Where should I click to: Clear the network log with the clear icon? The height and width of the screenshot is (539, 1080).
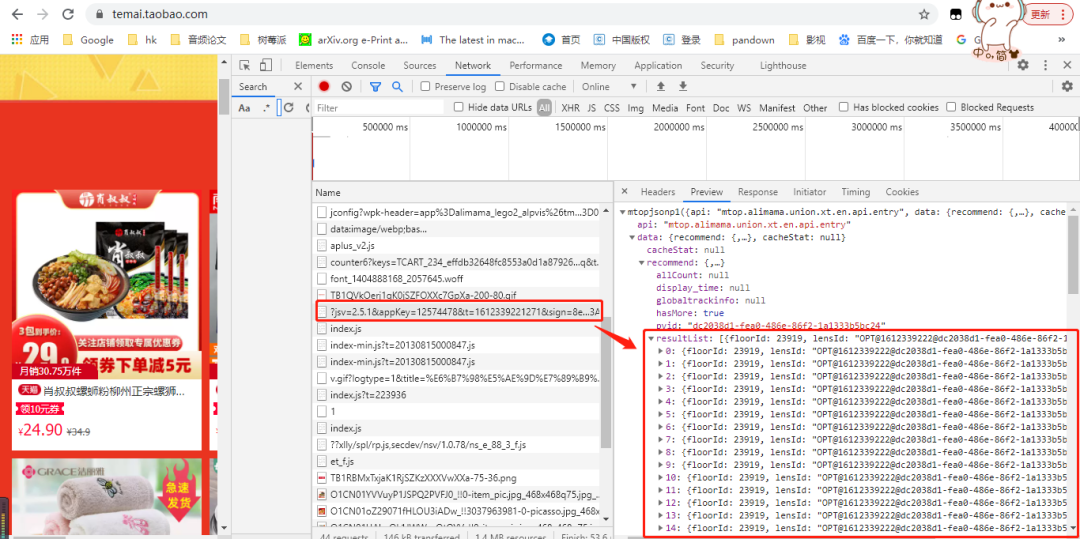click(346, 87)
